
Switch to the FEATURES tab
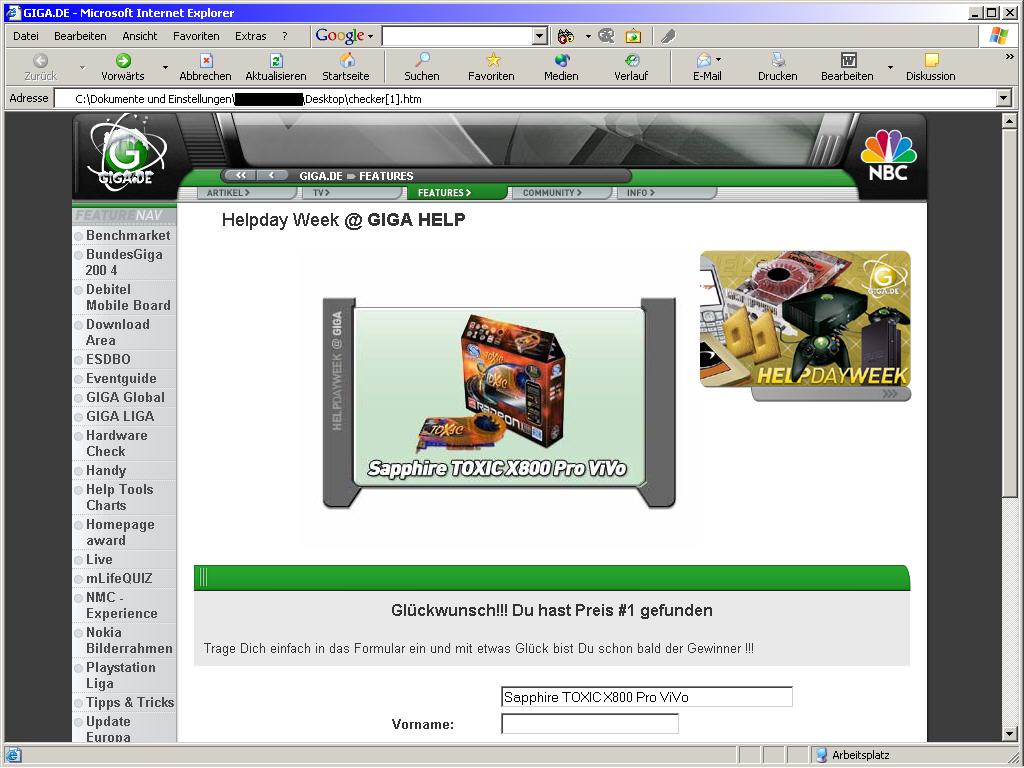pos(457,193)
